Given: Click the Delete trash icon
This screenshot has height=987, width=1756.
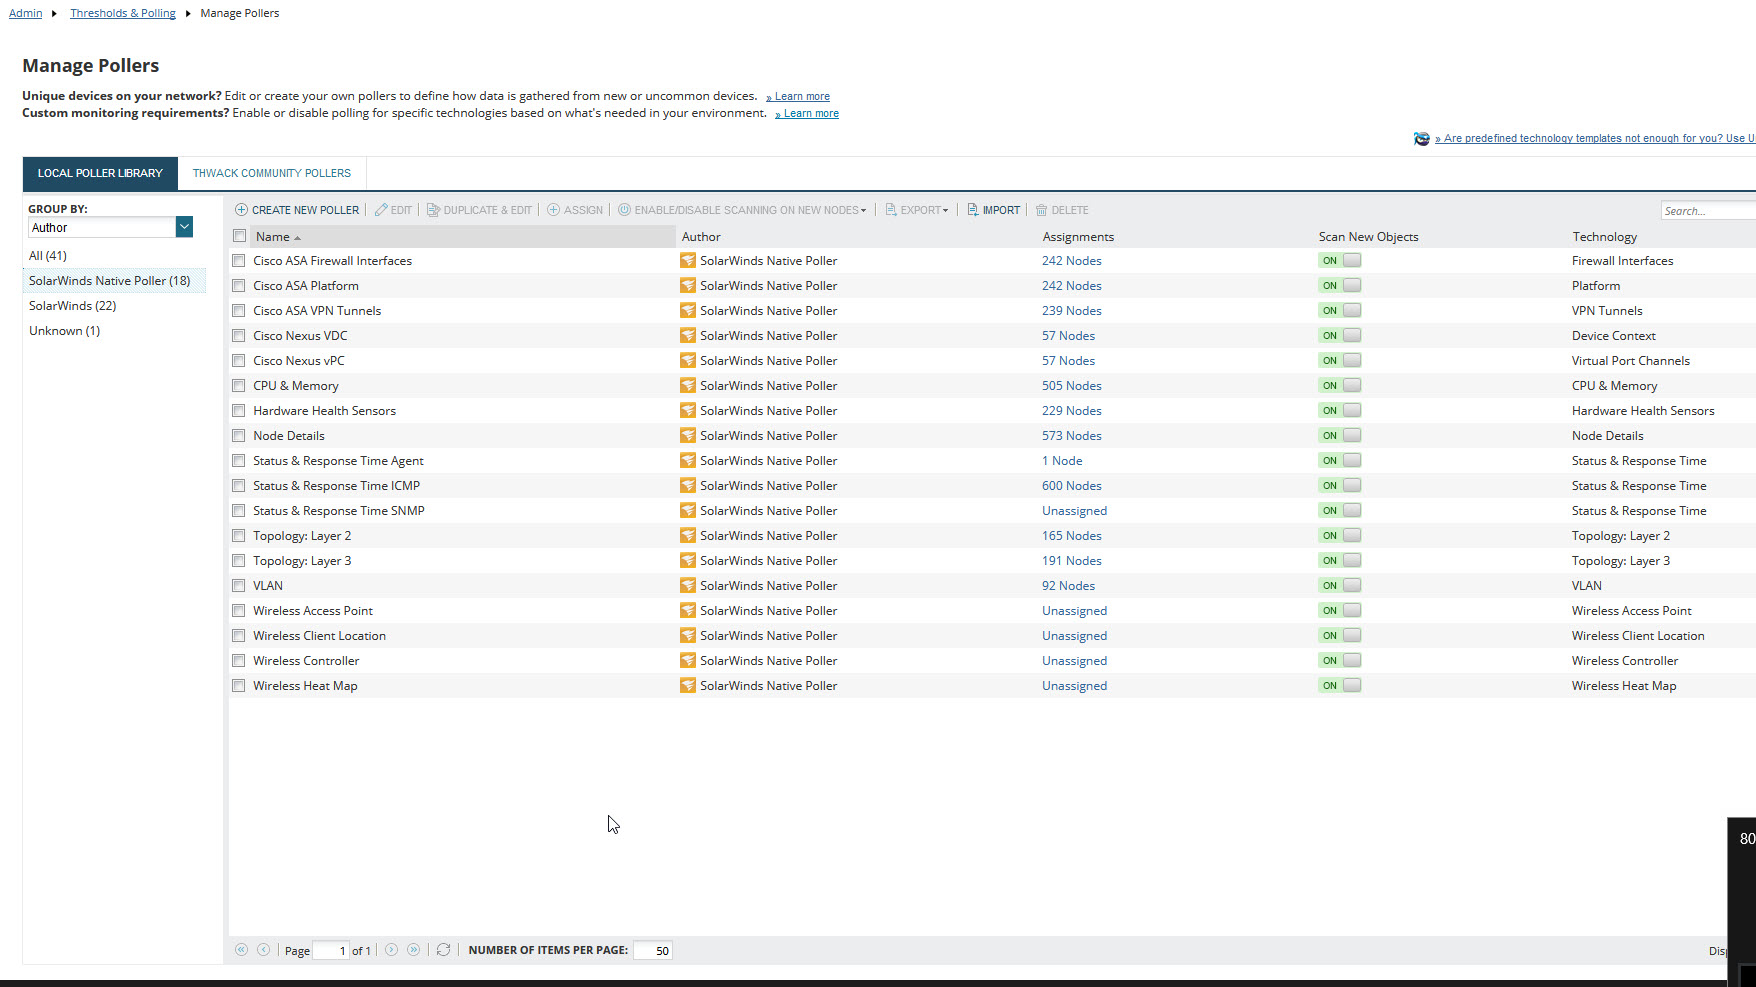Looking at the screenshot, I should coord(1041,210).
